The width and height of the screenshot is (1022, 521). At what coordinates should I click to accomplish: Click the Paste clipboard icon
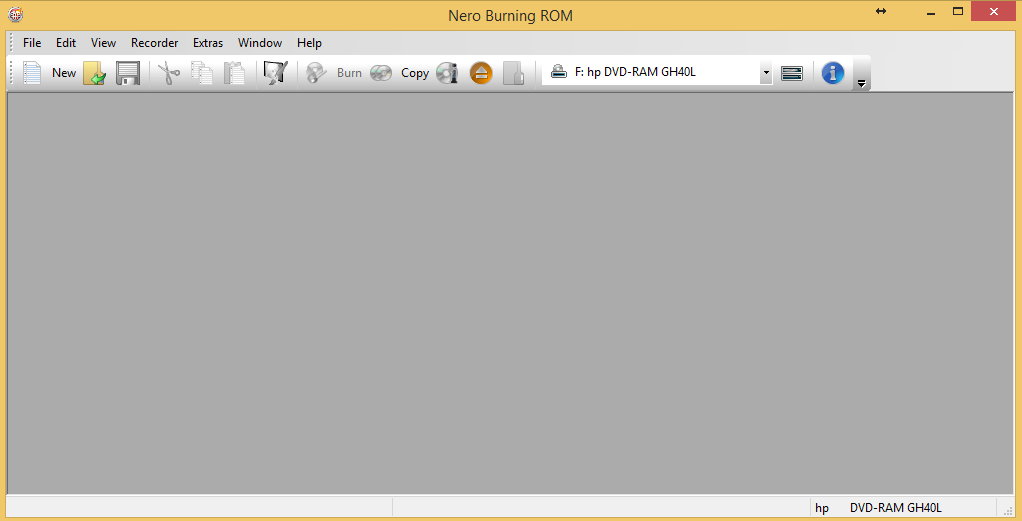click(235, 72)
